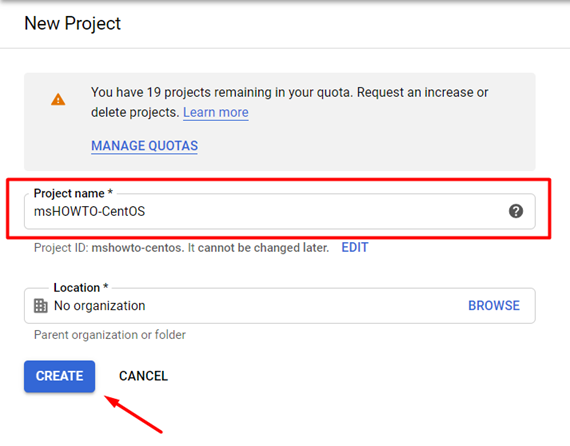Edit the project ID via EDIT
Viewport: 570px width, 446px height.
tap(355, 248)
